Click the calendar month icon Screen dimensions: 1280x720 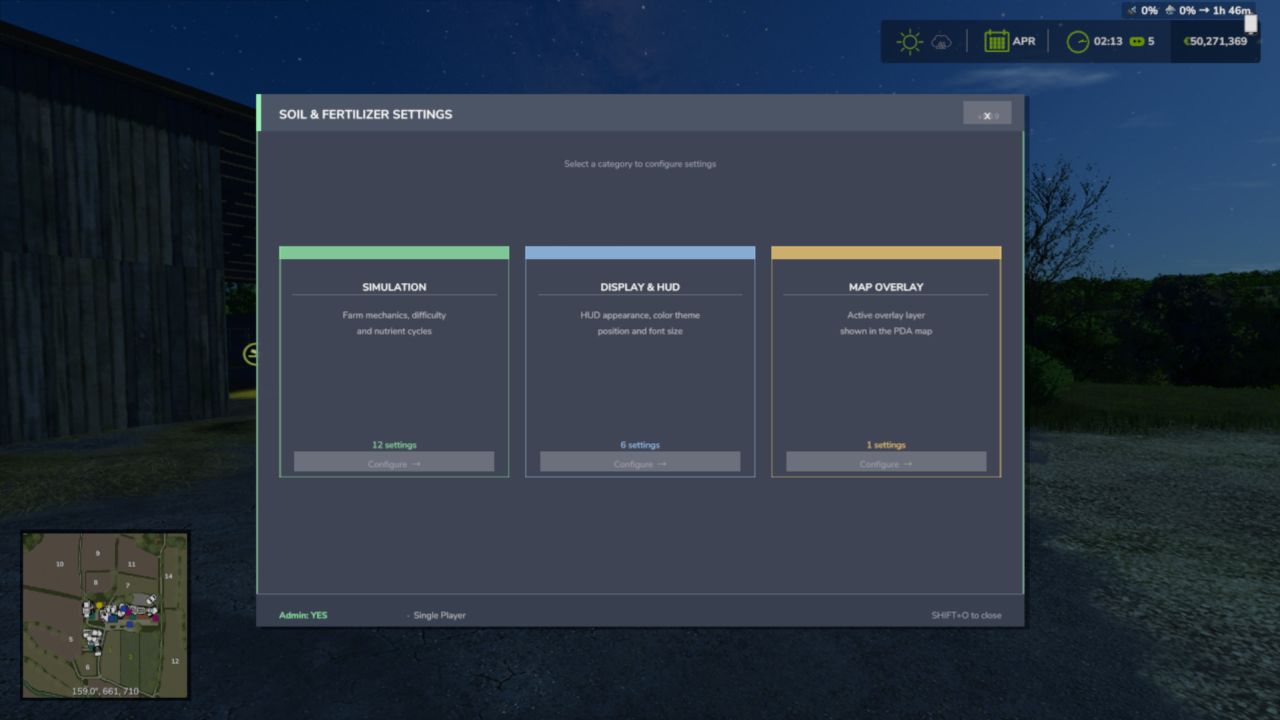click(x=996, y=41)
